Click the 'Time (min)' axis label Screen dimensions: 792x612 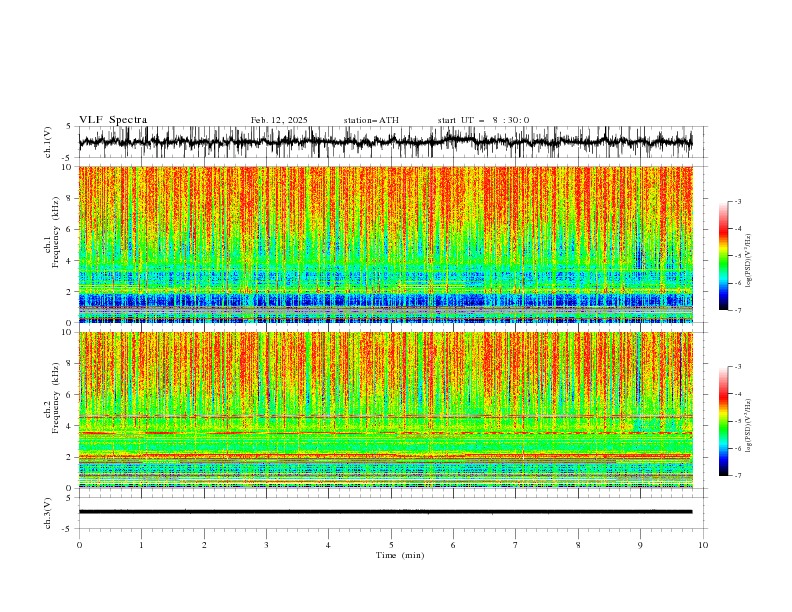(x=400, y=555)
